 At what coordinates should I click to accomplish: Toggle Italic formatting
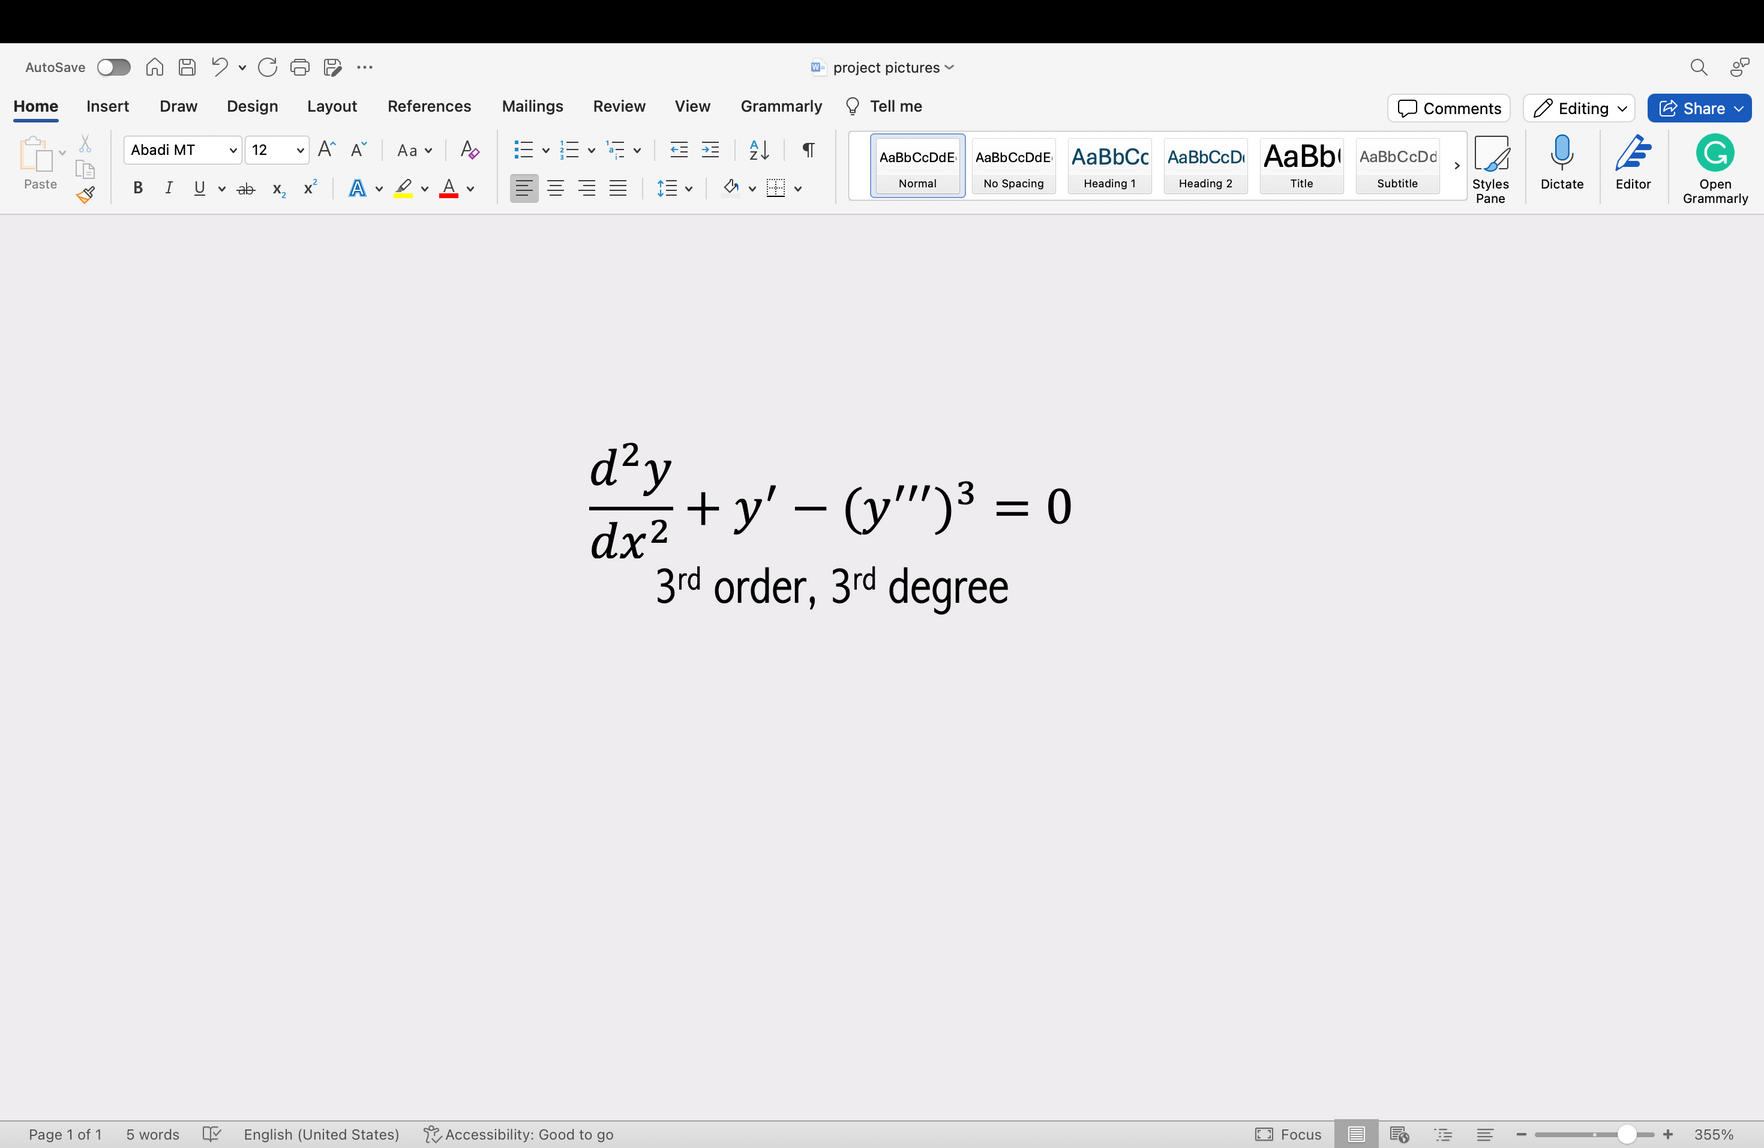click(169, 188)
